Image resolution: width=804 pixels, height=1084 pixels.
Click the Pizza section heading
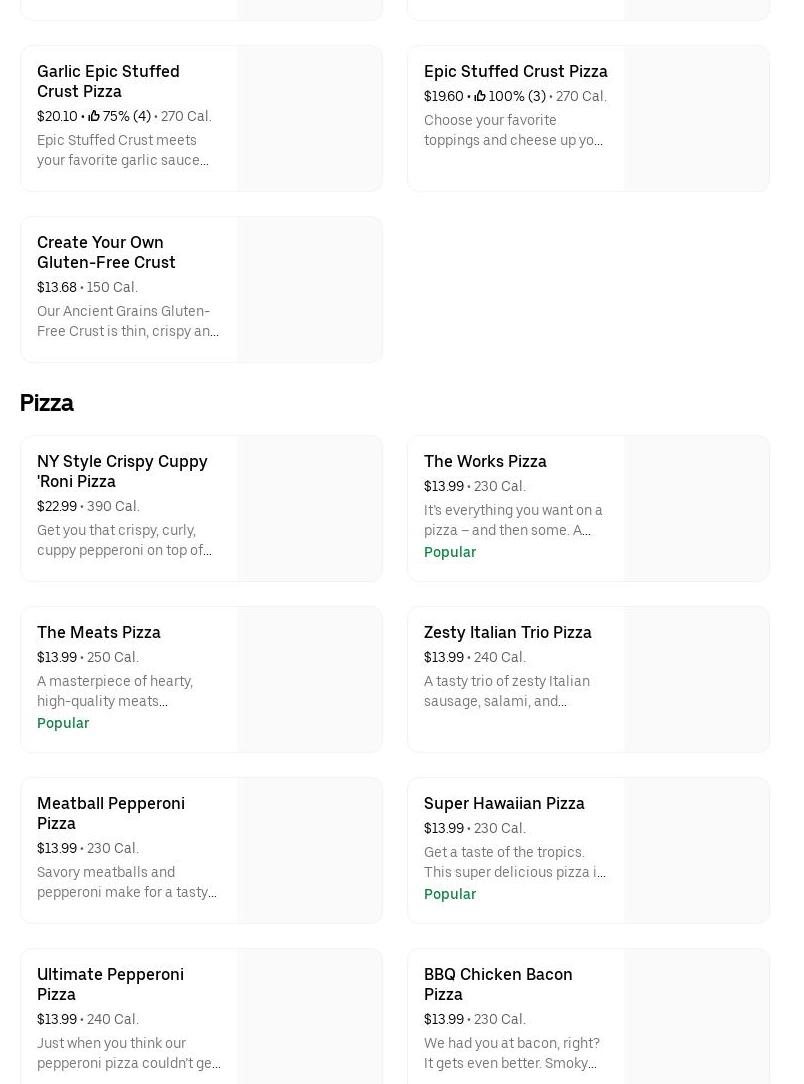tap(47, 403)
